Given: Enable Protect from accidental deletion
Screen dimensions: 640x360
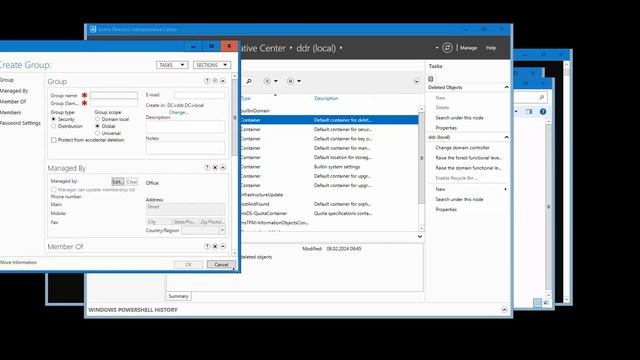Looking at the screenshot, I should (53, 140).
